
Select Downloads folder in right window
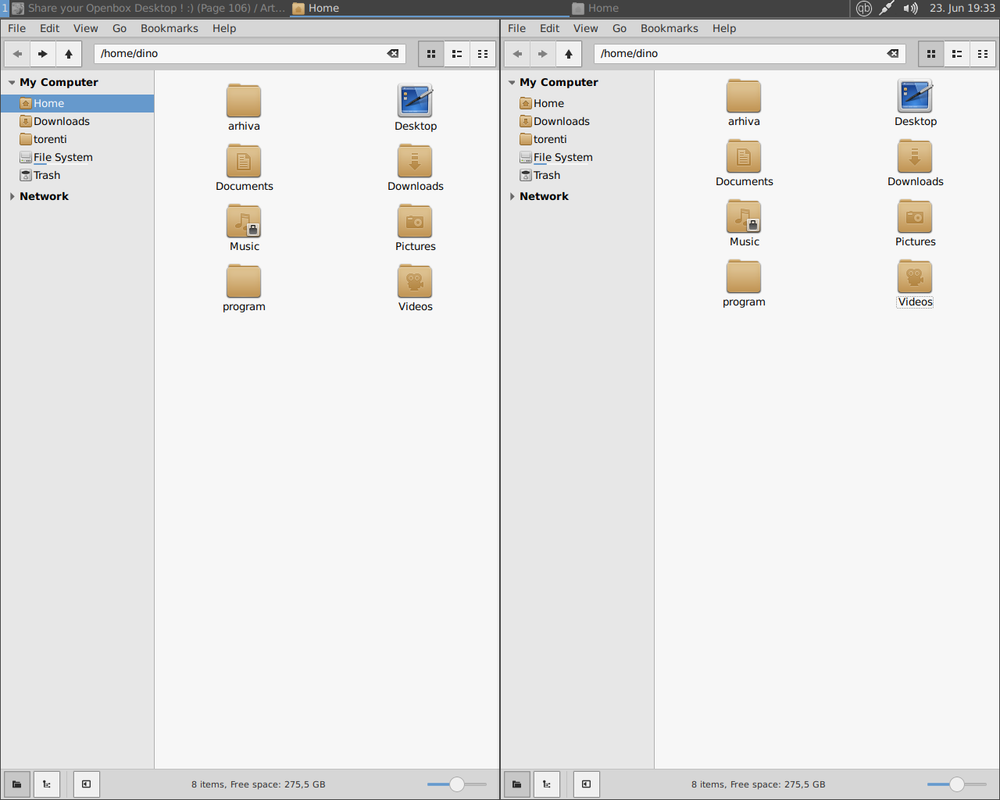[x=915, y=163]
